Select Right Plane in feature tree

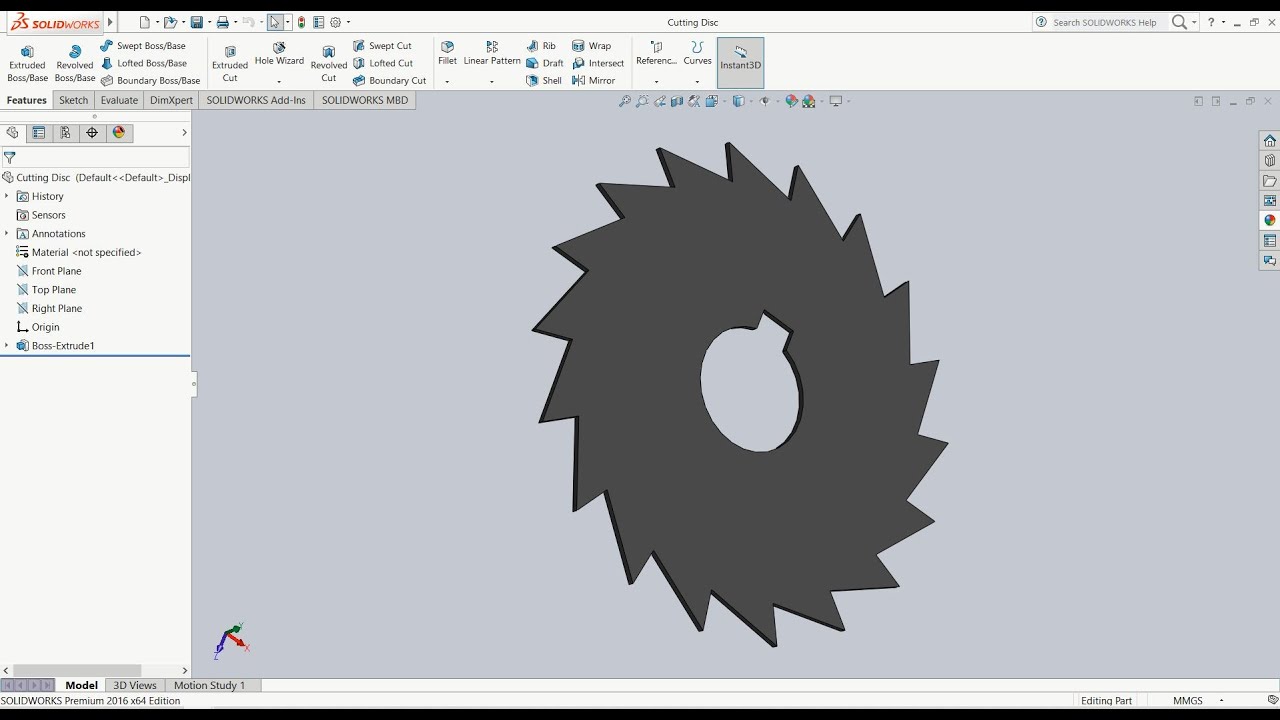(x=50, y=308)
